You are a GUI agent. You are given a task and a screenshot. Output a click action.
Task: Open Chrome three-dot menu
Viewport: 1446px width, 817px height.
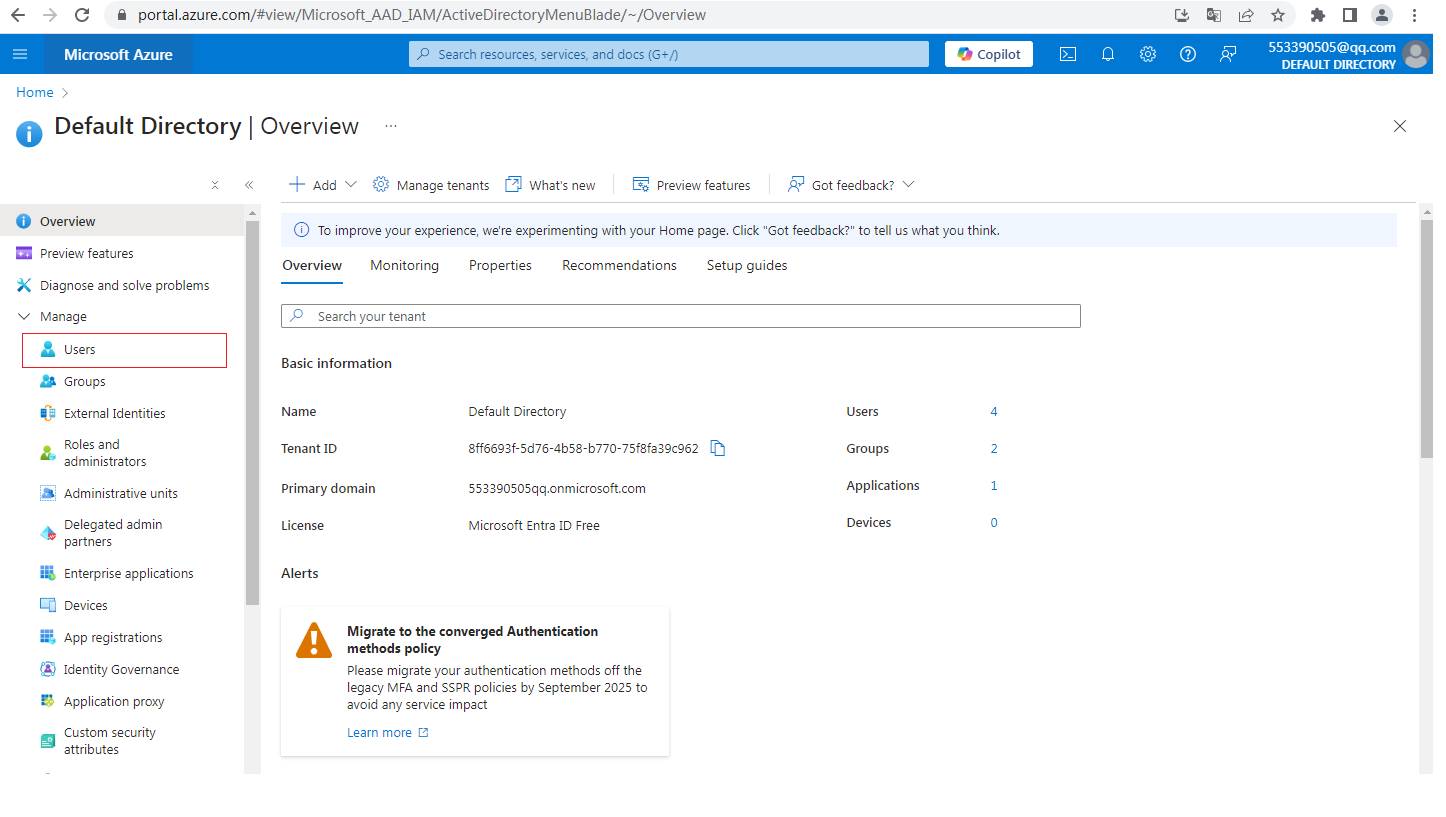click(1414, 15)
